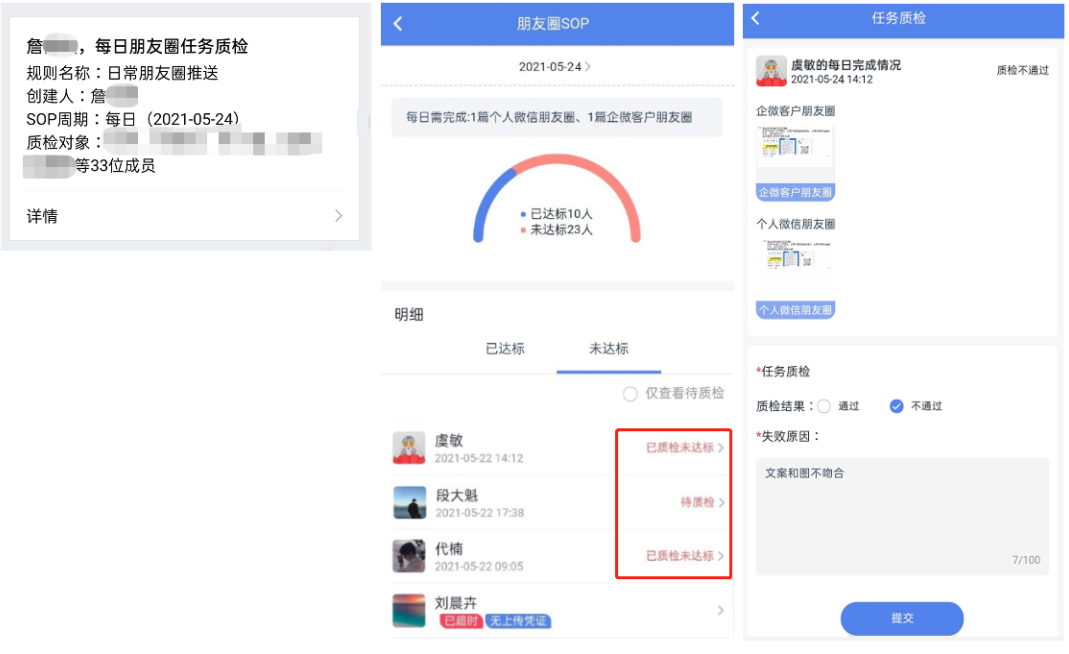Tap the 虞敏的每日完成情况 title
The height and width of the screenshot is (654, 1069).
[x=845, y=65]
